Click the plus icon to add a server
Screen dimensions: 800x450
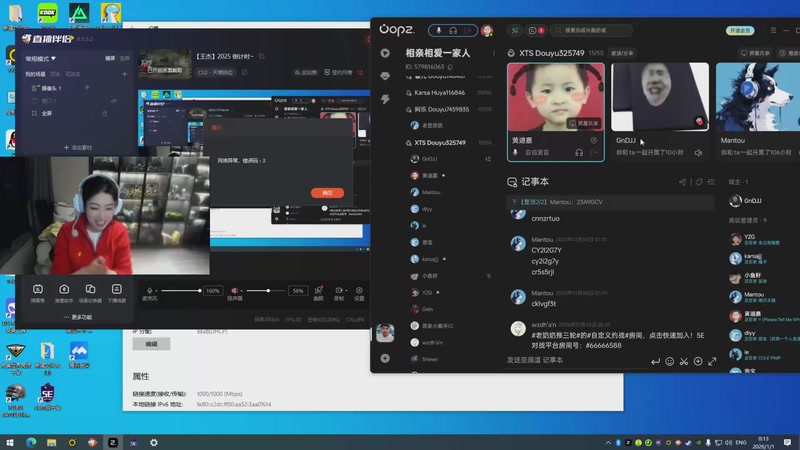385,359
